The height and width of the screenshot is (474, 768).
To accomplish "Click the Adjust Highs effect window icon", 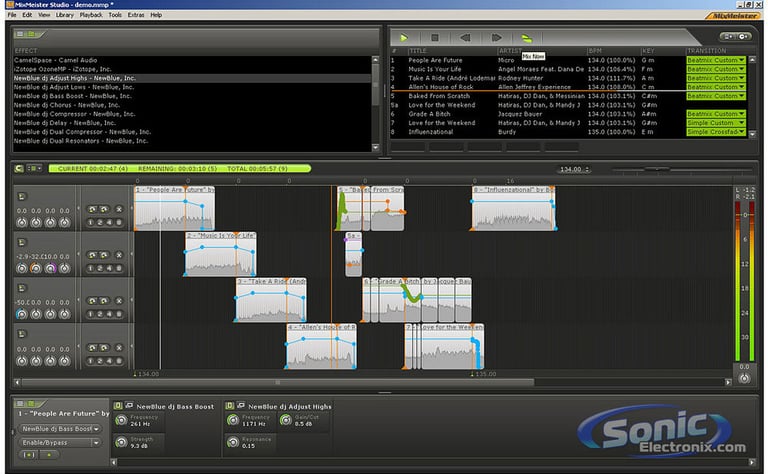I will (241, 405).
